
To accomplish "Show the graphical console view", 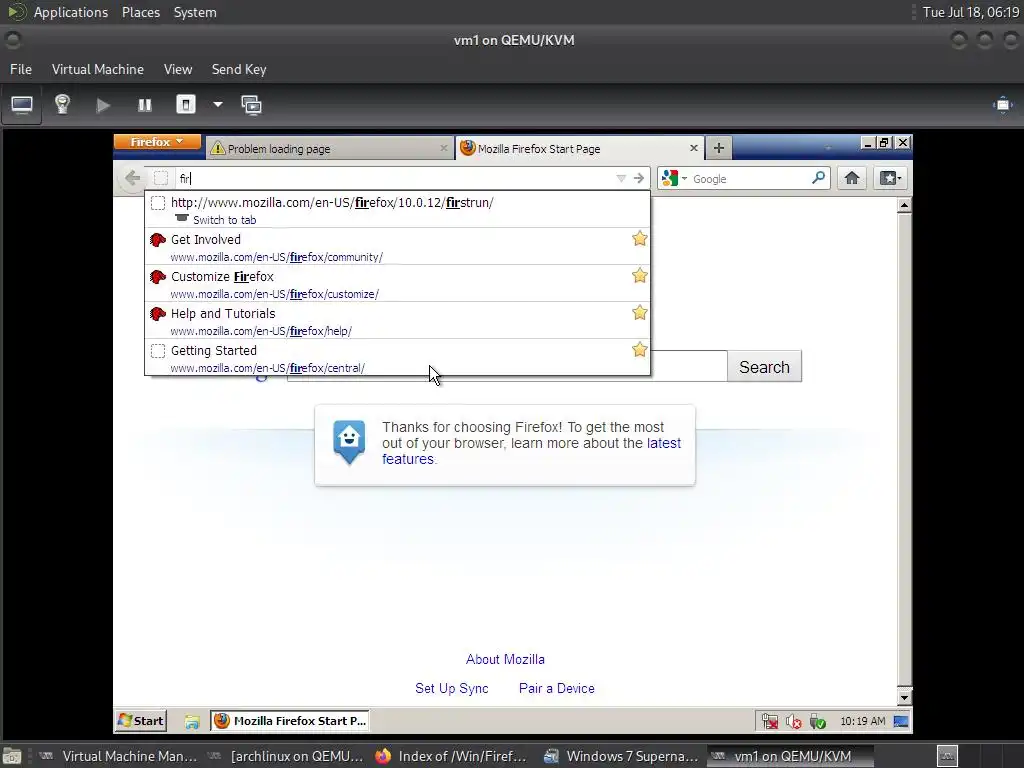I will tap(22, 105).
